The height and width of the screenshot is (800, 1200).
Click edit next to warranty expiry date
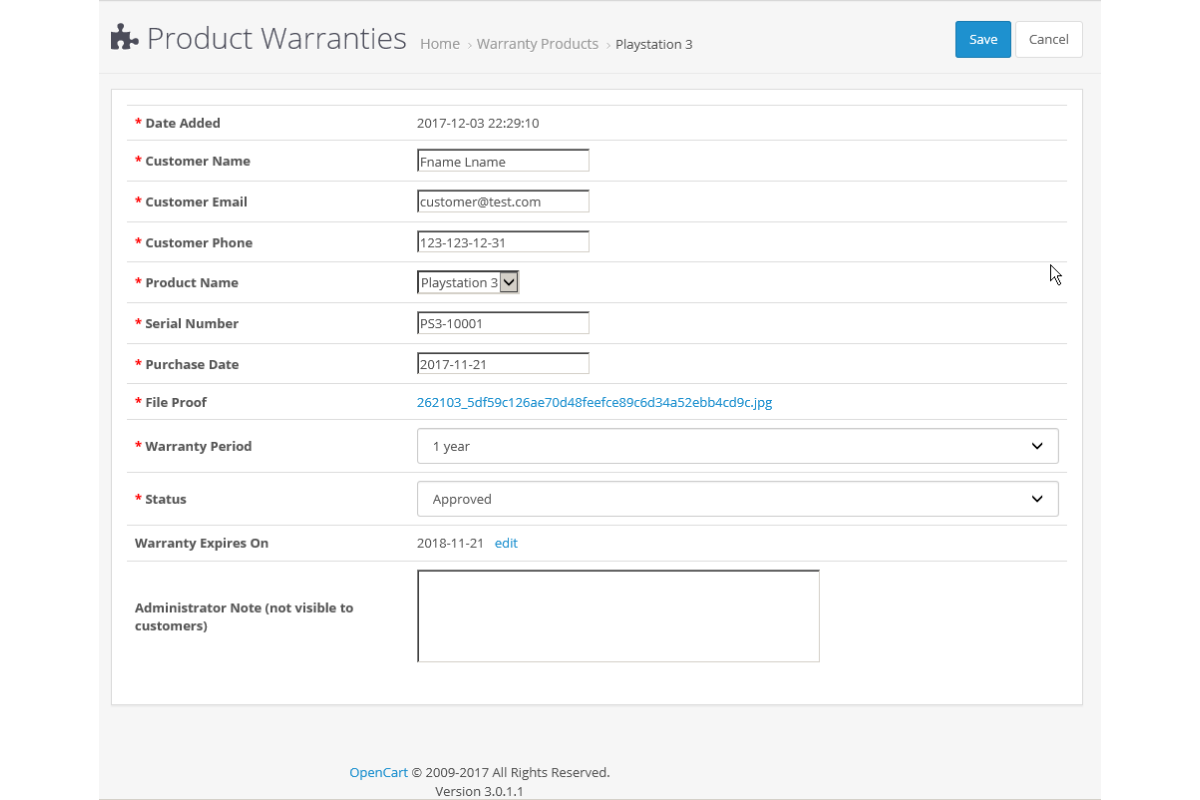point(506,543)
